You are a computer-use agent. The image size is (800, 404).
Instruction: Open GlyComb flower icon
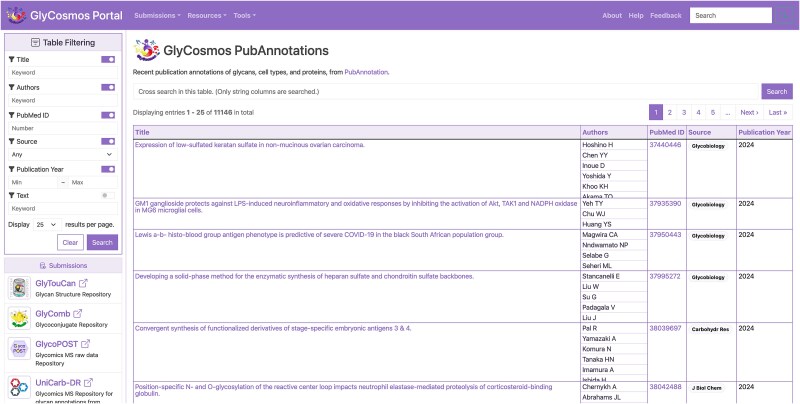coord(19,318)
